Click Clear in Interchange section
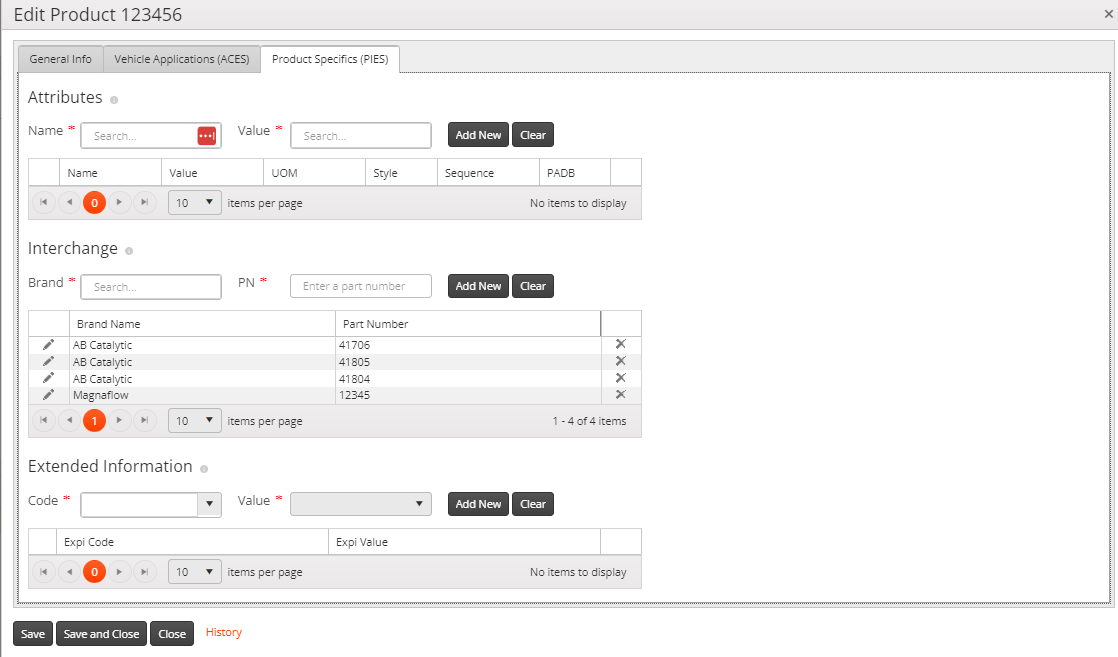1118x657 pixels. [x=533, y=286]
